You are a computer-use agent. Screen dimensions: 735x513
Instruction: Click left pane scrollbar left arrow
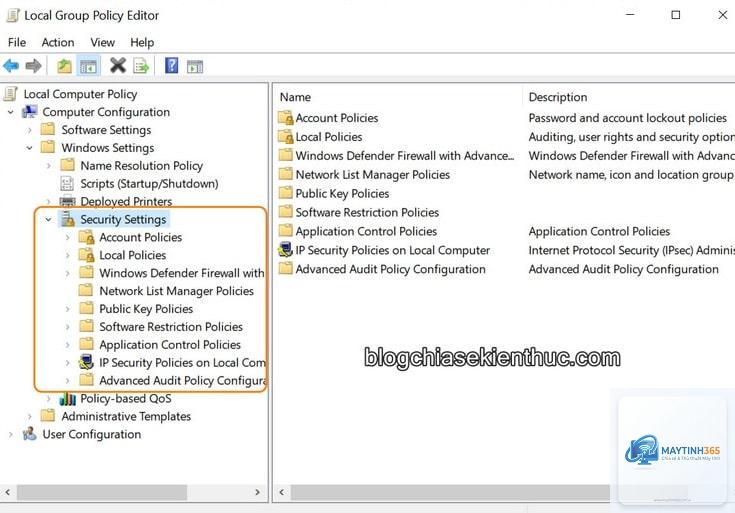(8, 492)
